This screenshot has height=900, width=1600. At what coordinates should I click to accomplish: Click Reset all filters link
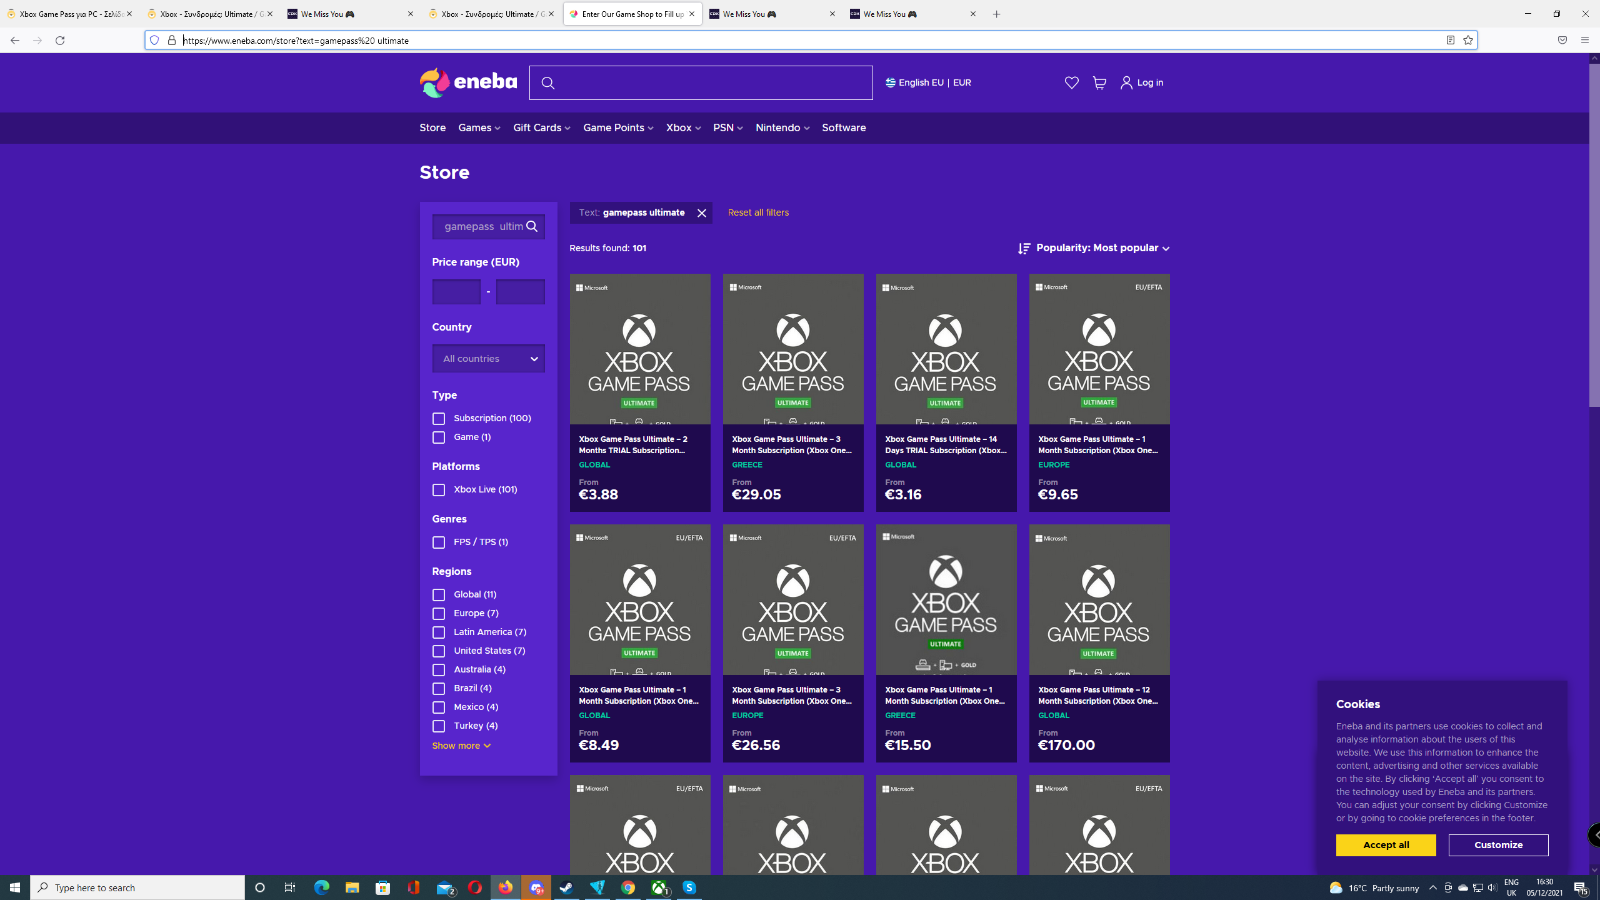click(x=758, y=213)
